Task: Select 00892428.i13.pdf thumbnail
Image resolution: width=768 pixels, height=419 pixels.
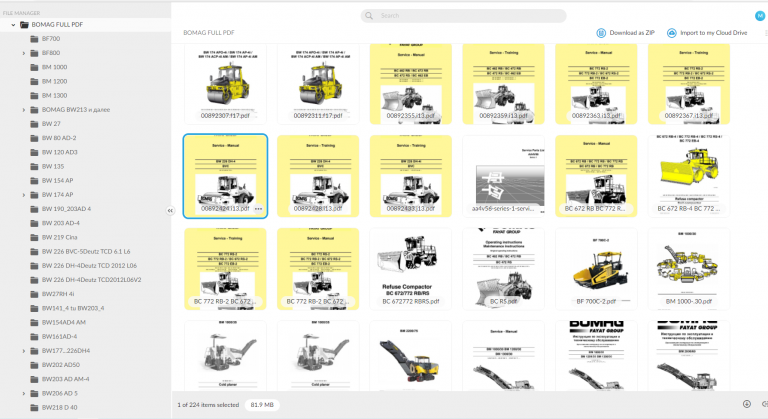Action: tap(318, 176)
